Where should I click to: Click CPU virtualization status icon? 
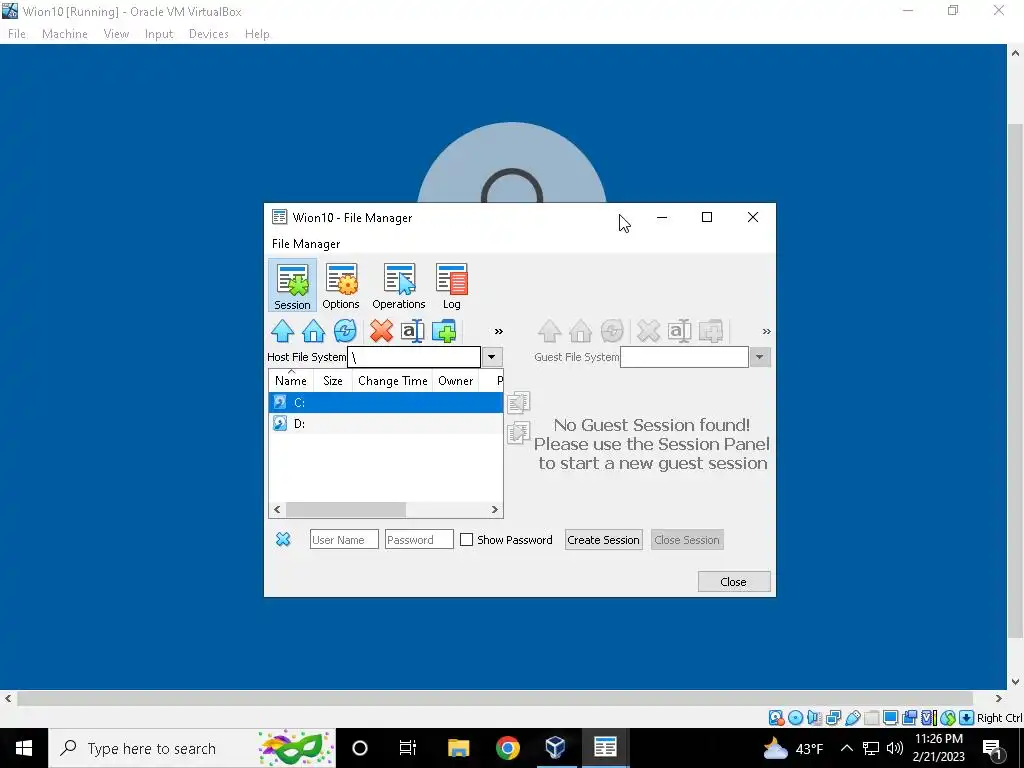[928, 718]
